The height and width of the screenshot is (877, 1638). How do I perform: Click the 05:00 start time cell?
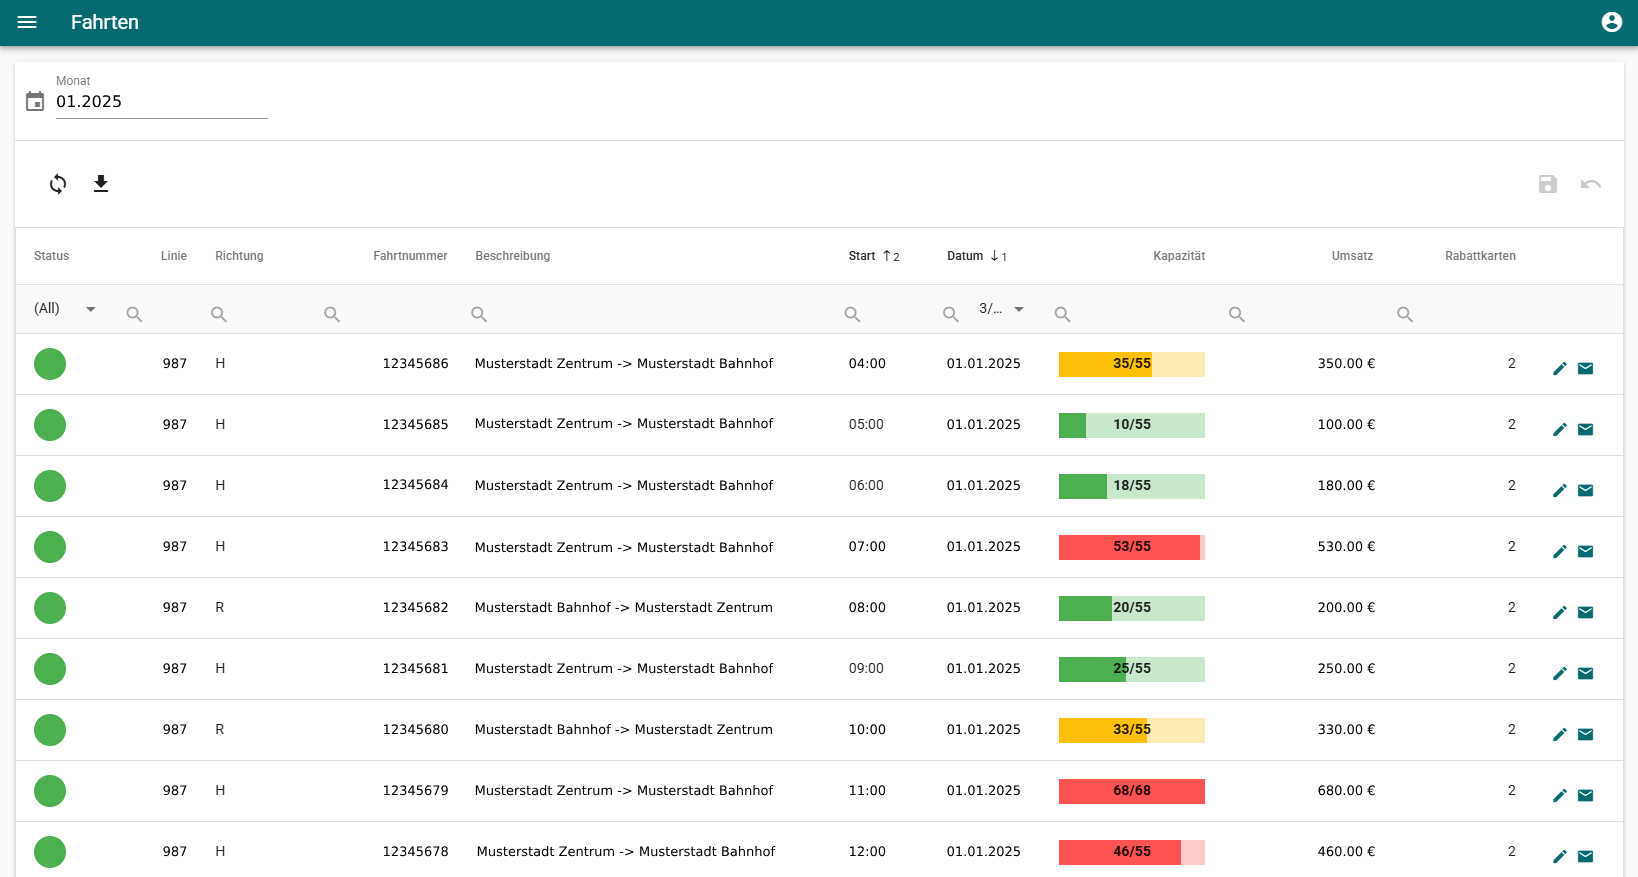coord(866,425)
